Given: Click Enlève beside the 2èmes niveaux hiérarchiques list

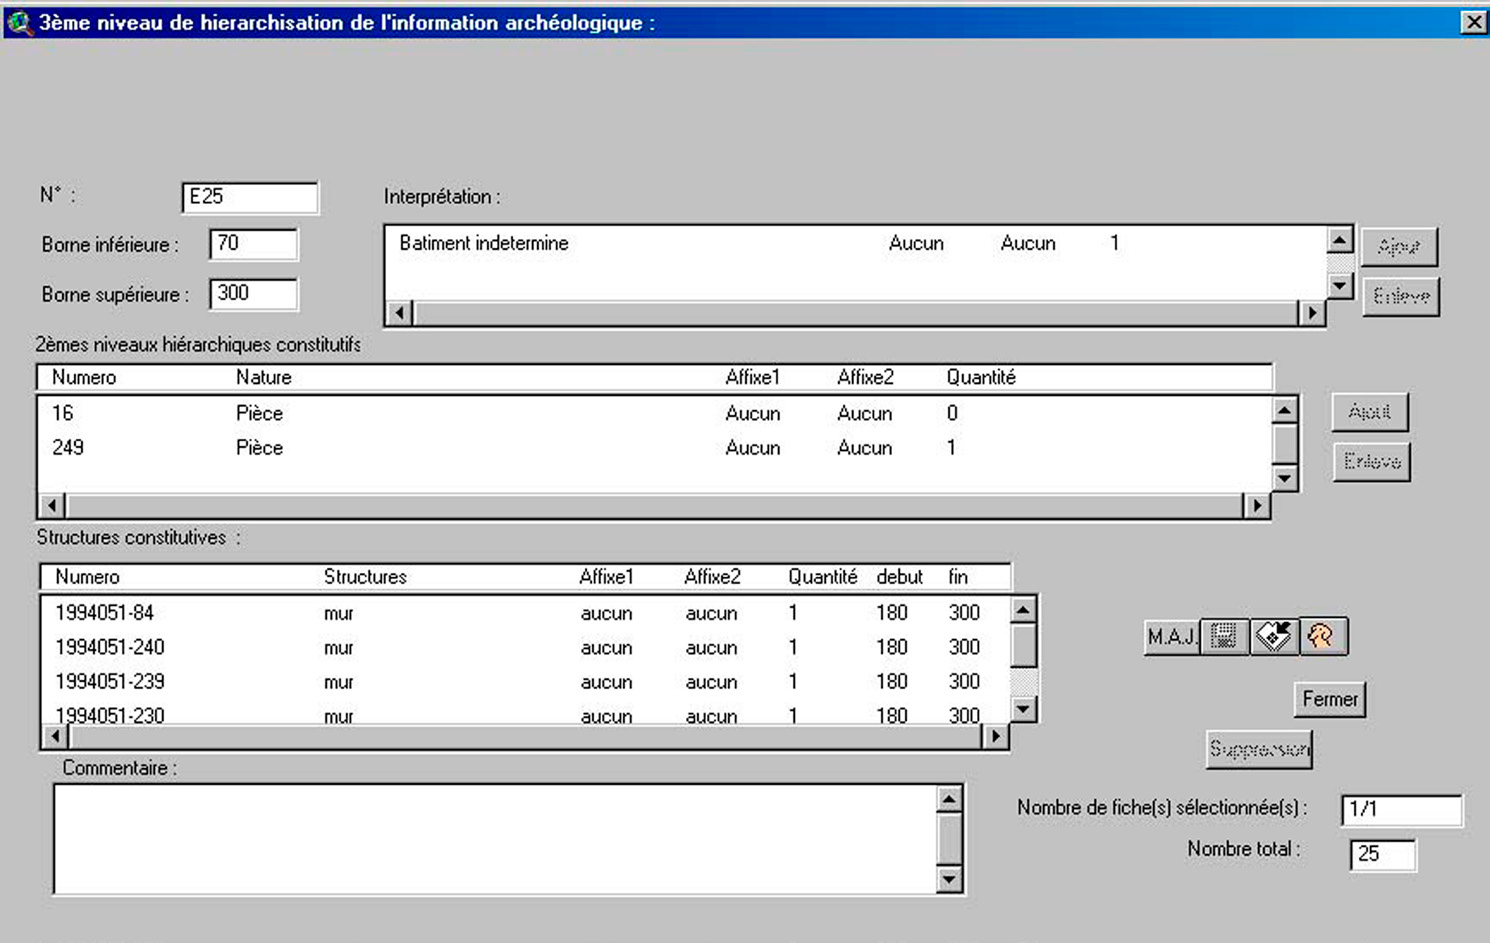Looking at the screenshot, I should [1372, 462].
